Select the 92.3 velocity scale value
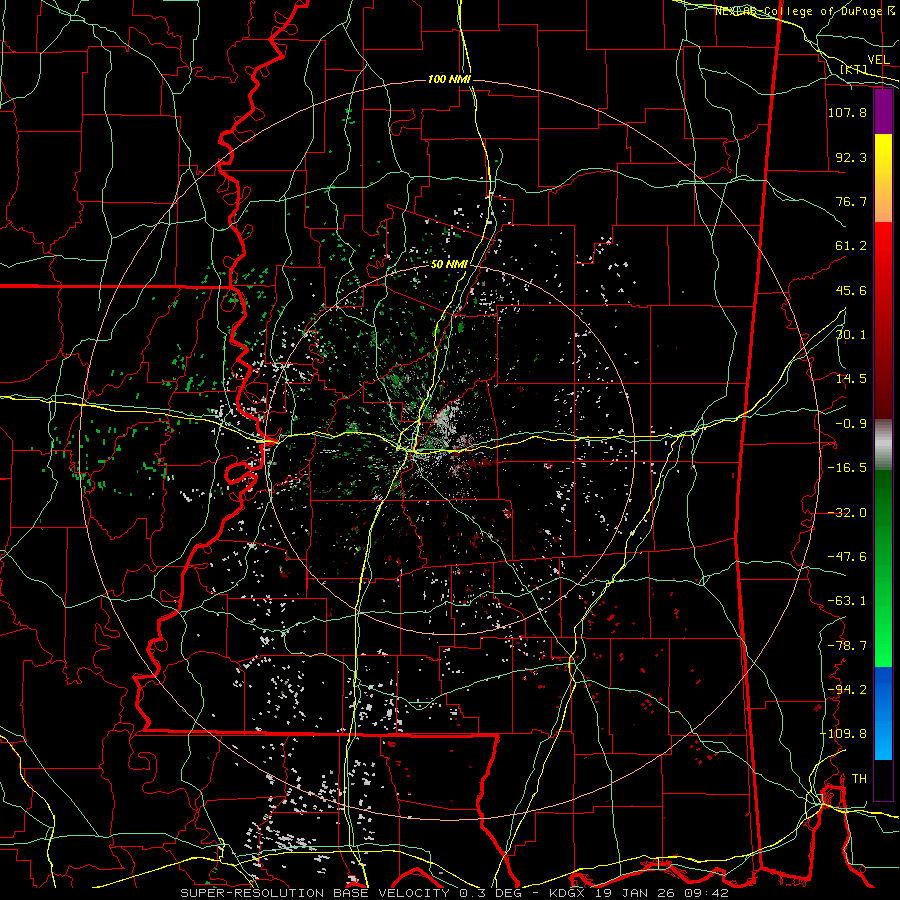This screenshot has height=900, width=900. [851, 157]
